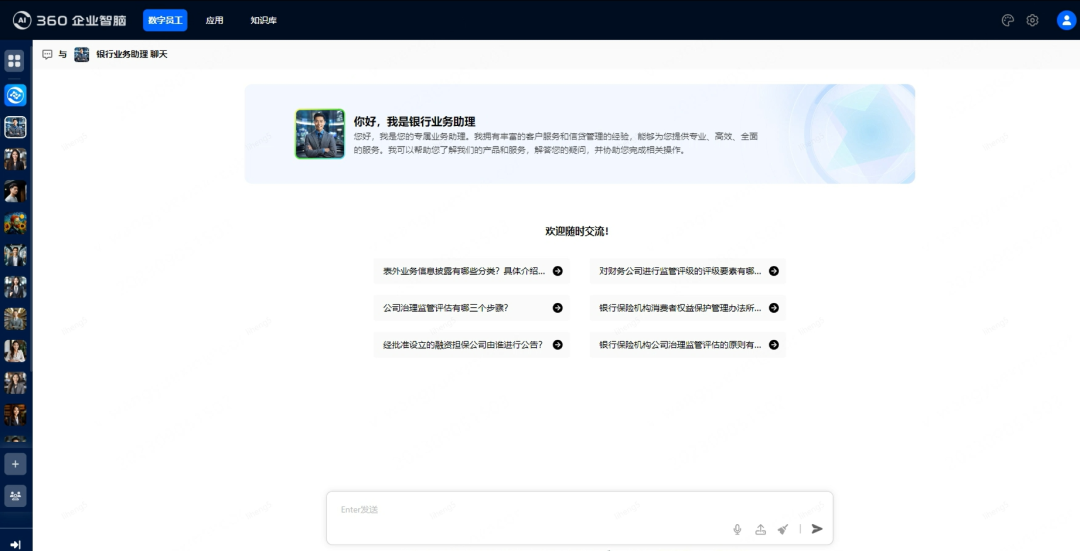Open the people group icon in sidebar
The width and height of the screenshot is (1080, 551).
point(15,496)
